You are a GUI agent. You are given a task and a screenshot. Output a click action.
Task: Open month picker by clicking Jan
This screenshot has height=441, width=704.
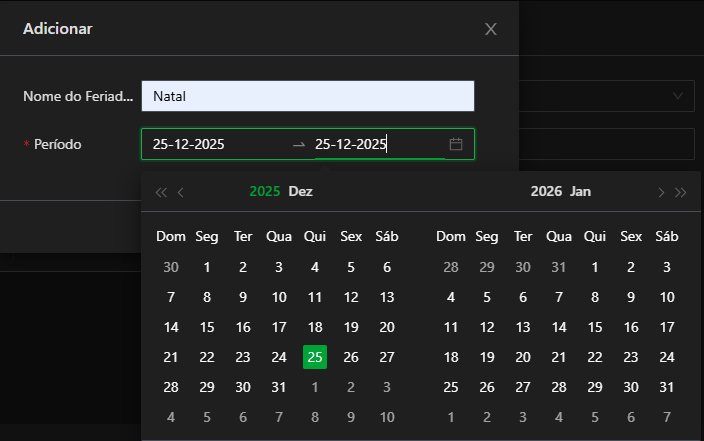click(581, 191)
